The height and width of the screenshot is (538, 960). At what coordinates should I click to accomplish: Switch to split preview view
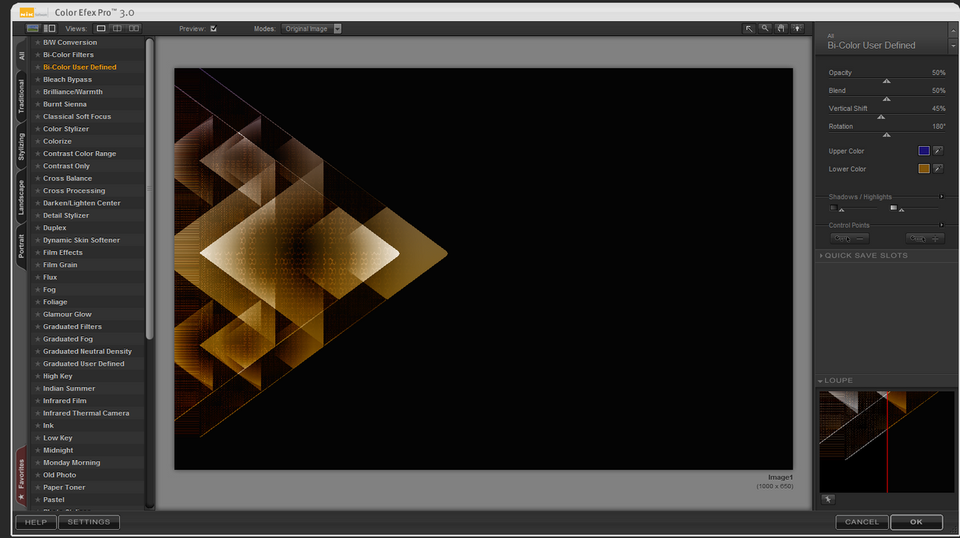click(117, 29)
